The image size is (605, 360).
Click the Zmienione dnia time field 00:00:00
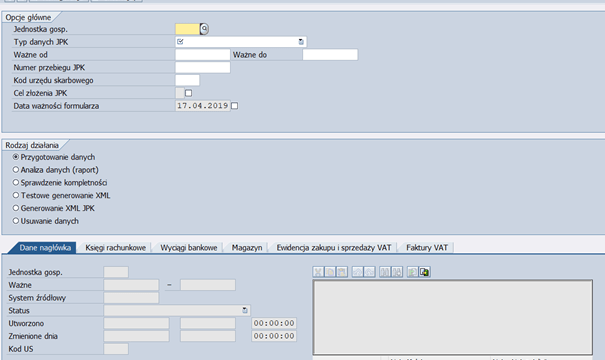pyautogui.click(x=274, y=336)
